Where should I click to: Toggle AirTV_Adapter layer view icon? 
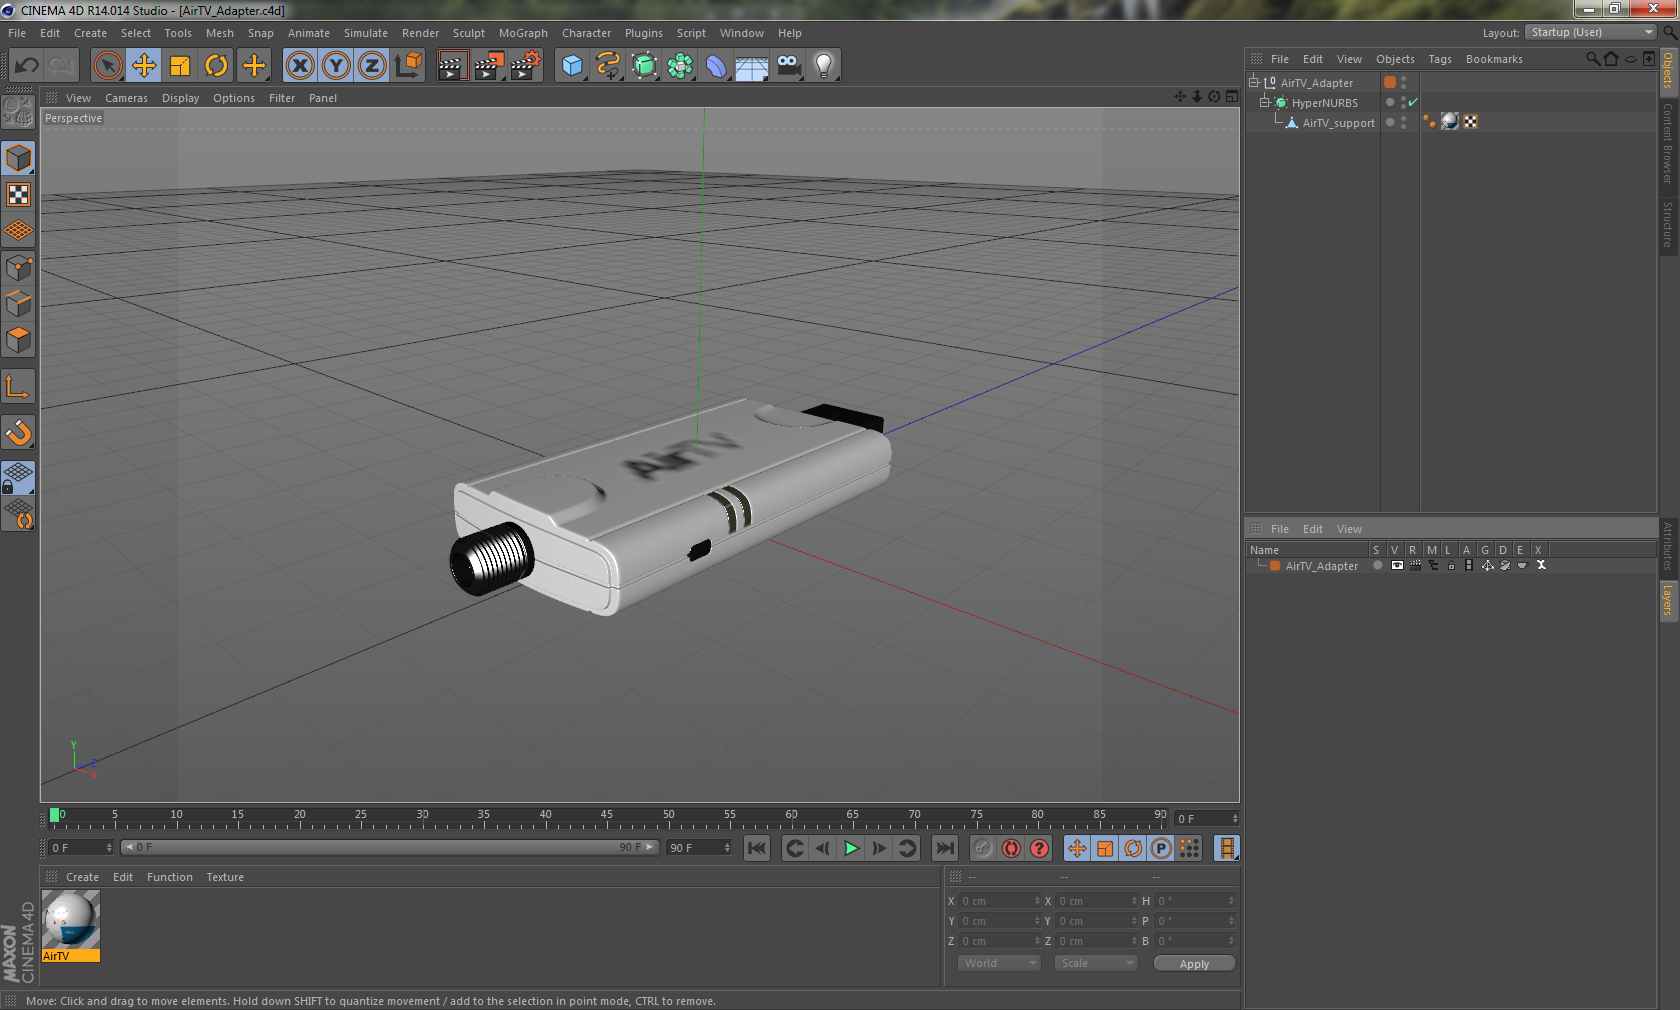[1396, 565]
